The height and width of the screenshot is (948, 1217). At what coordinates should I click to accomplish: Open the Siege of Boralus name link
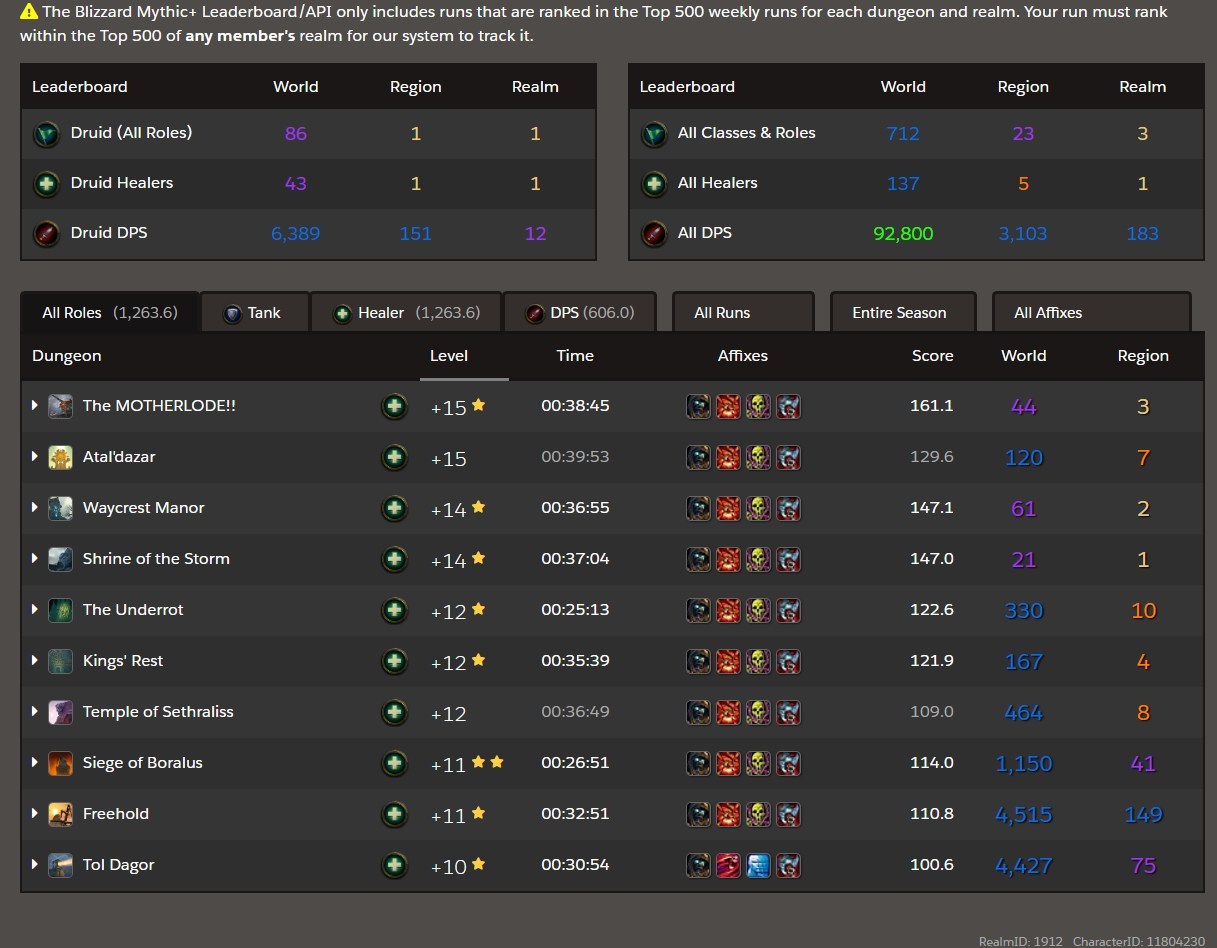pos(143,763)
